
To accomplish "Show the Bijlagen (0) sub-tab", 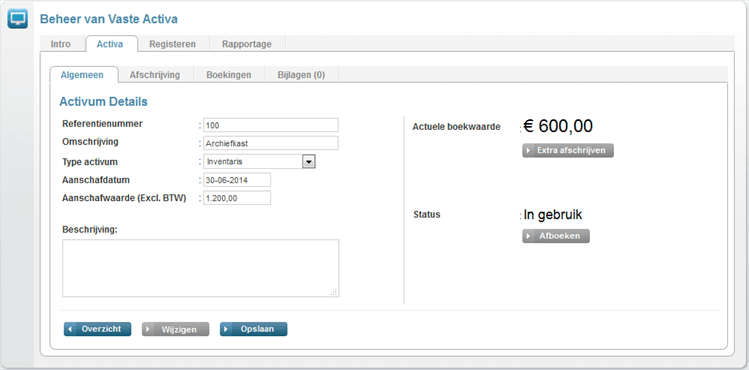I will (301, 75).
